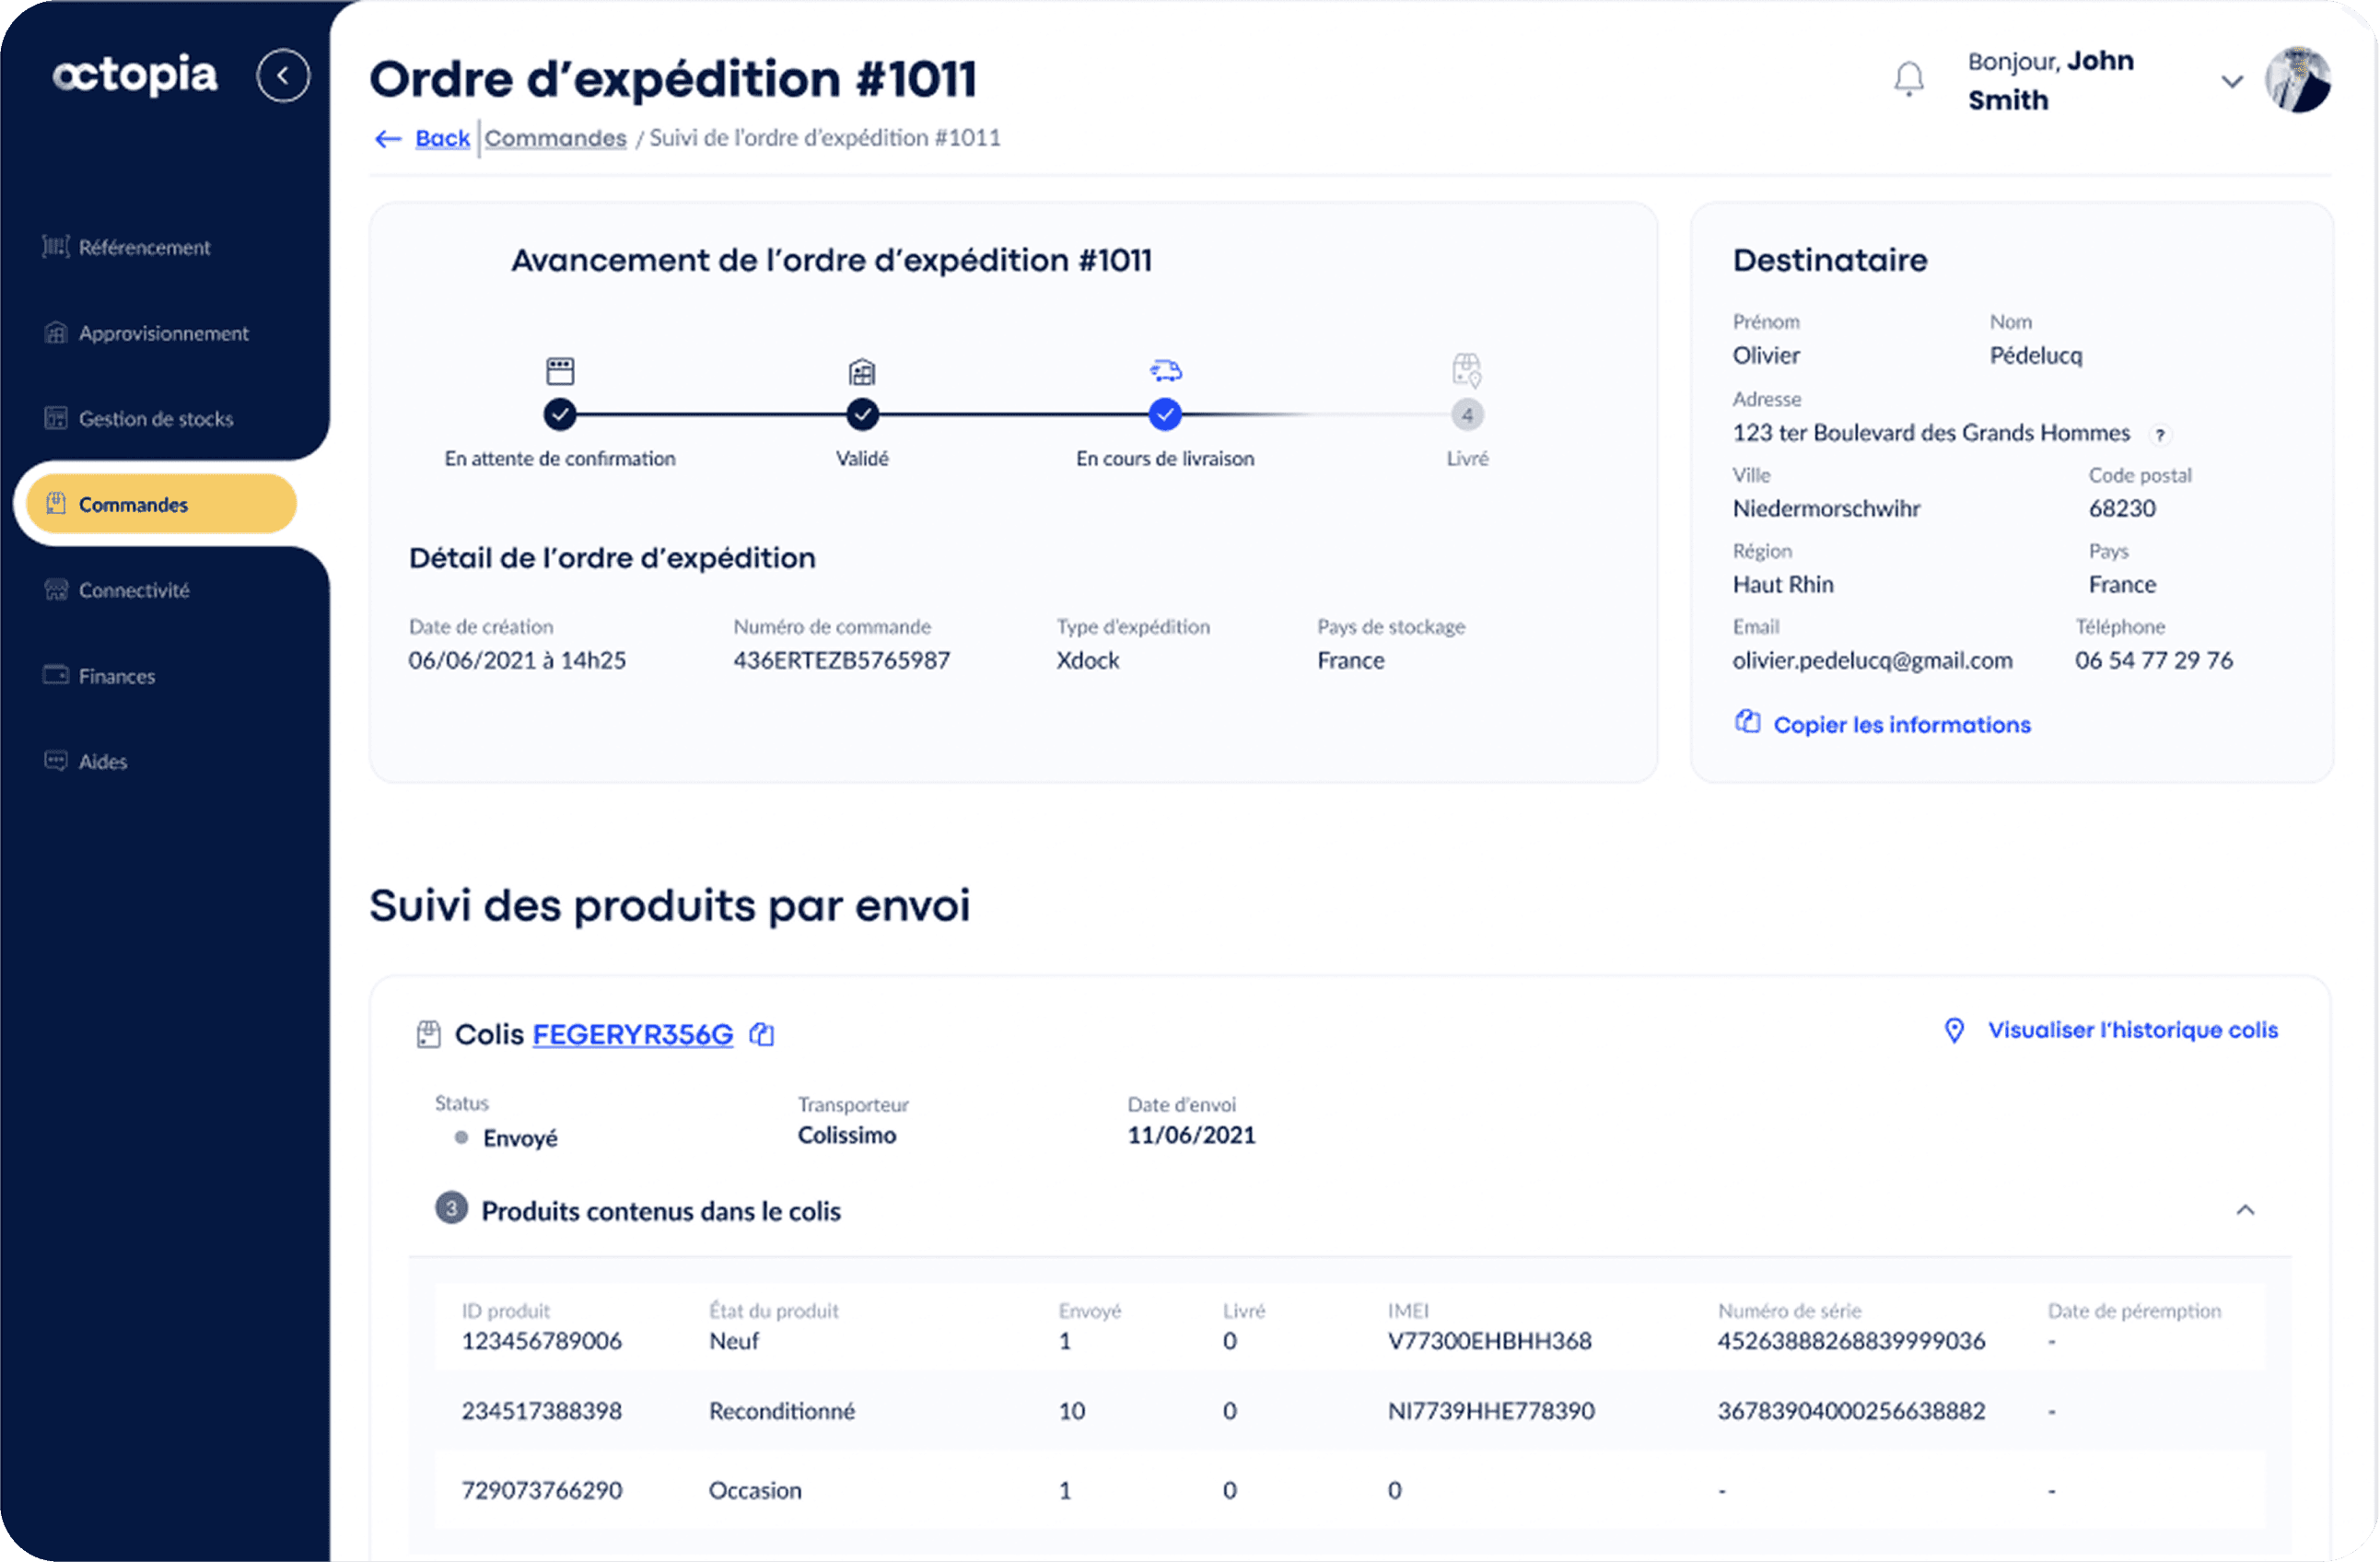Open Visualiser l'historique colis

pos(2131,1030)
